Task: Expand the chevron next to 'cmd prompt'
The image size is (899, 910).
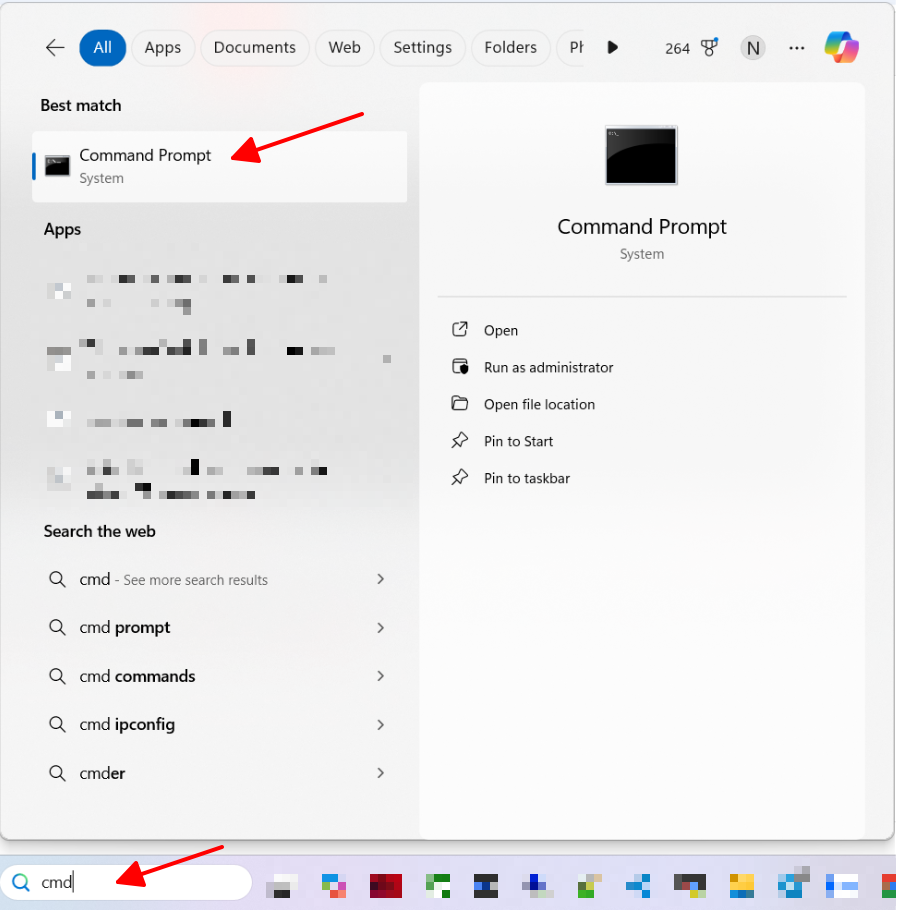Action: (x=381, y=628)
